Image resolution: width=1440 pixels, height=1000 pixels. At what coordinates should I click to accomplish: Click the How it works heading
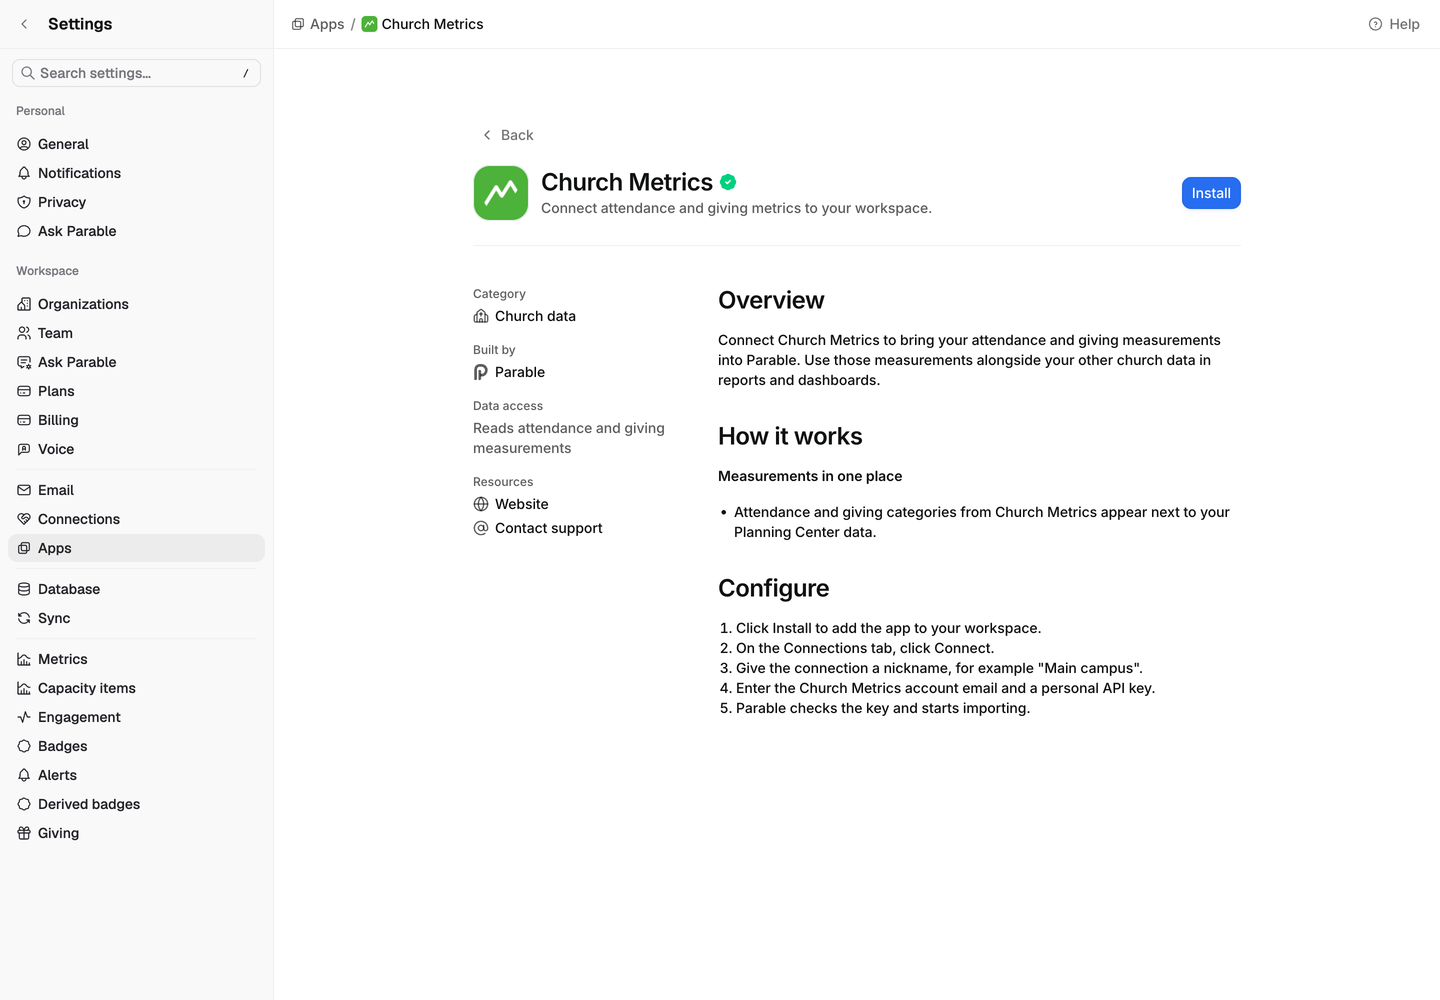click(x=790, y=436)
